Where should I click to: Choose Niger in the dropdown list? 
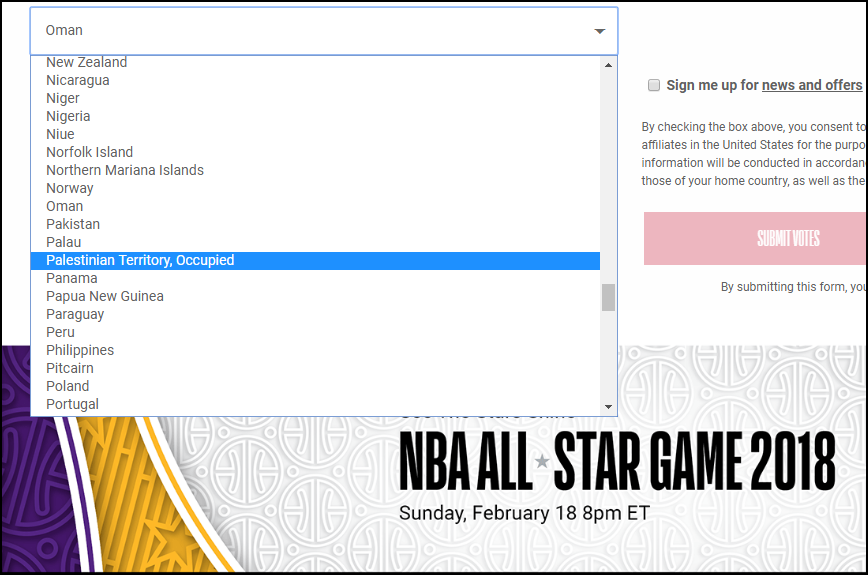click(315, 98)
